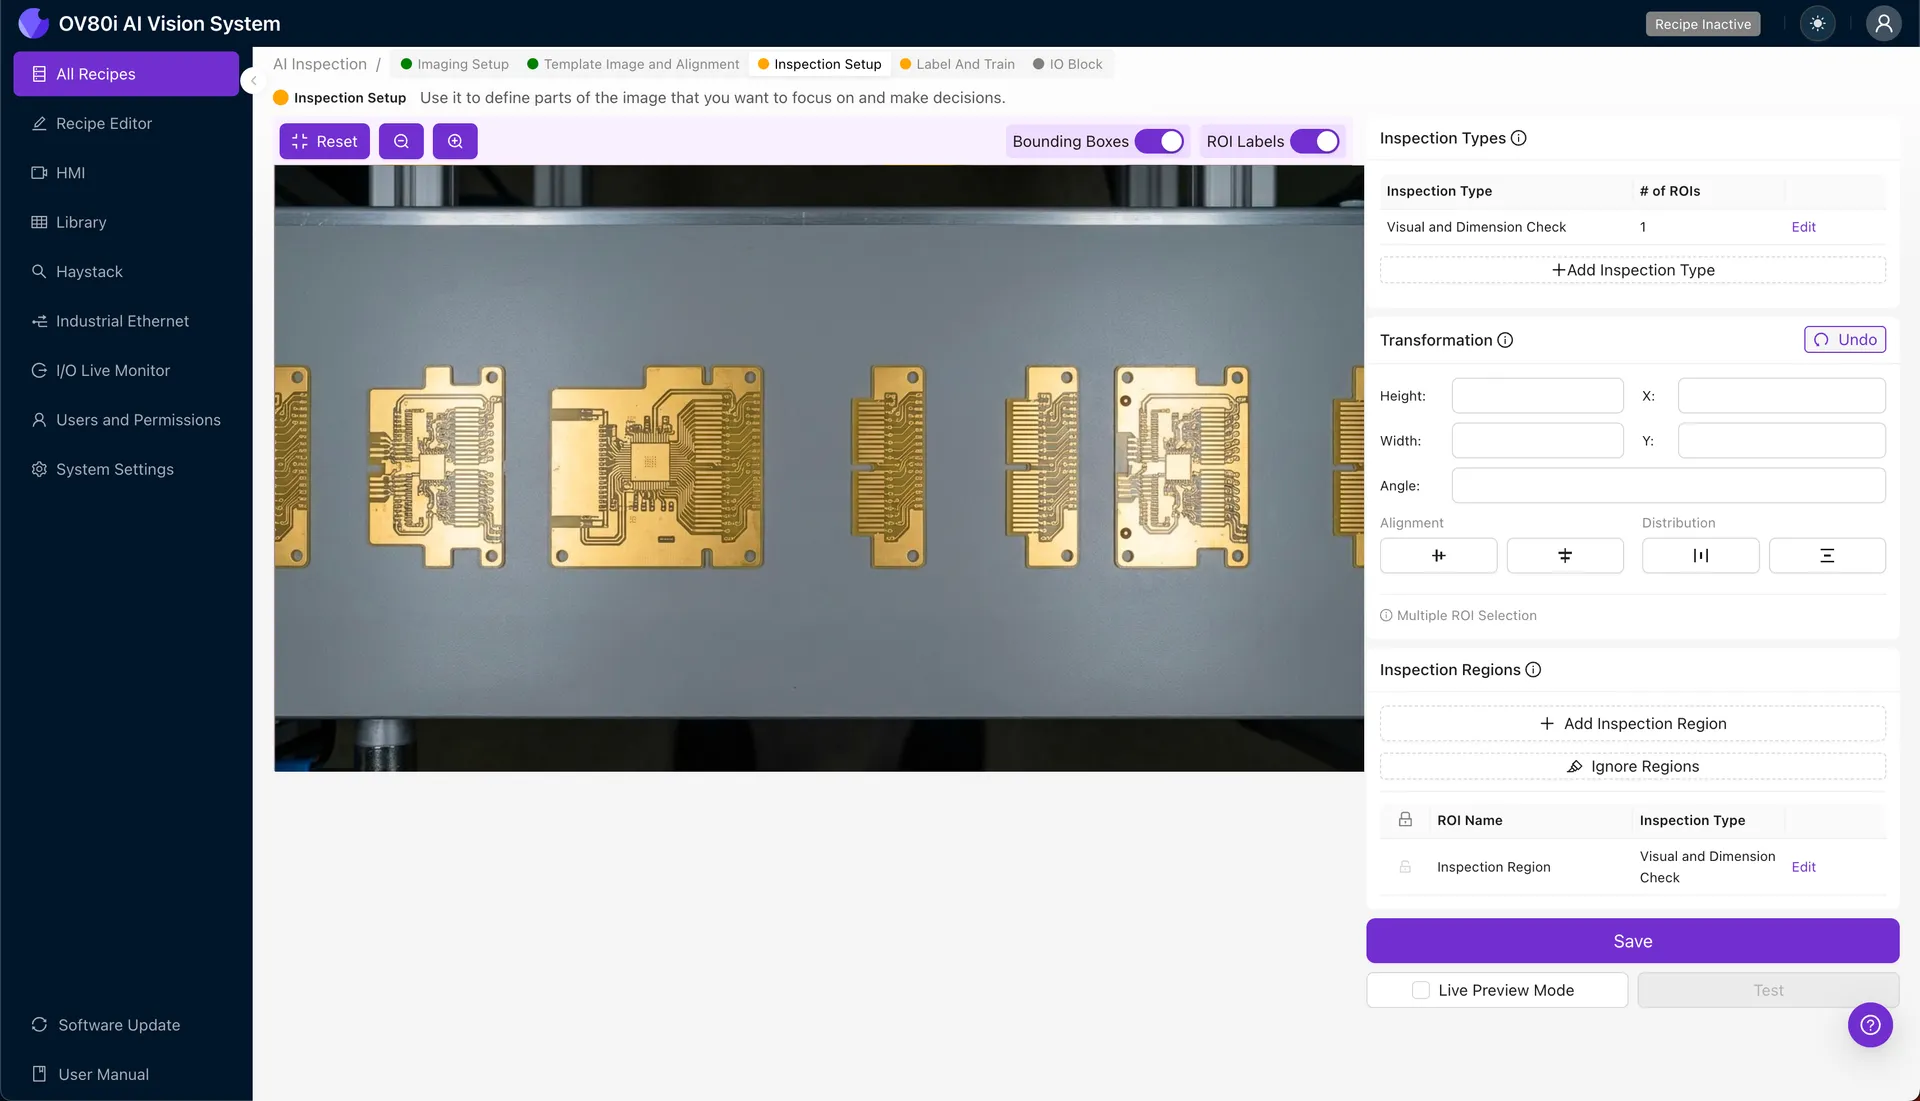Enable the Live Preview Mode checkbox
Image resolution: width=1920 pixels, height=1101 pixels.
[x=1420, y=990]
